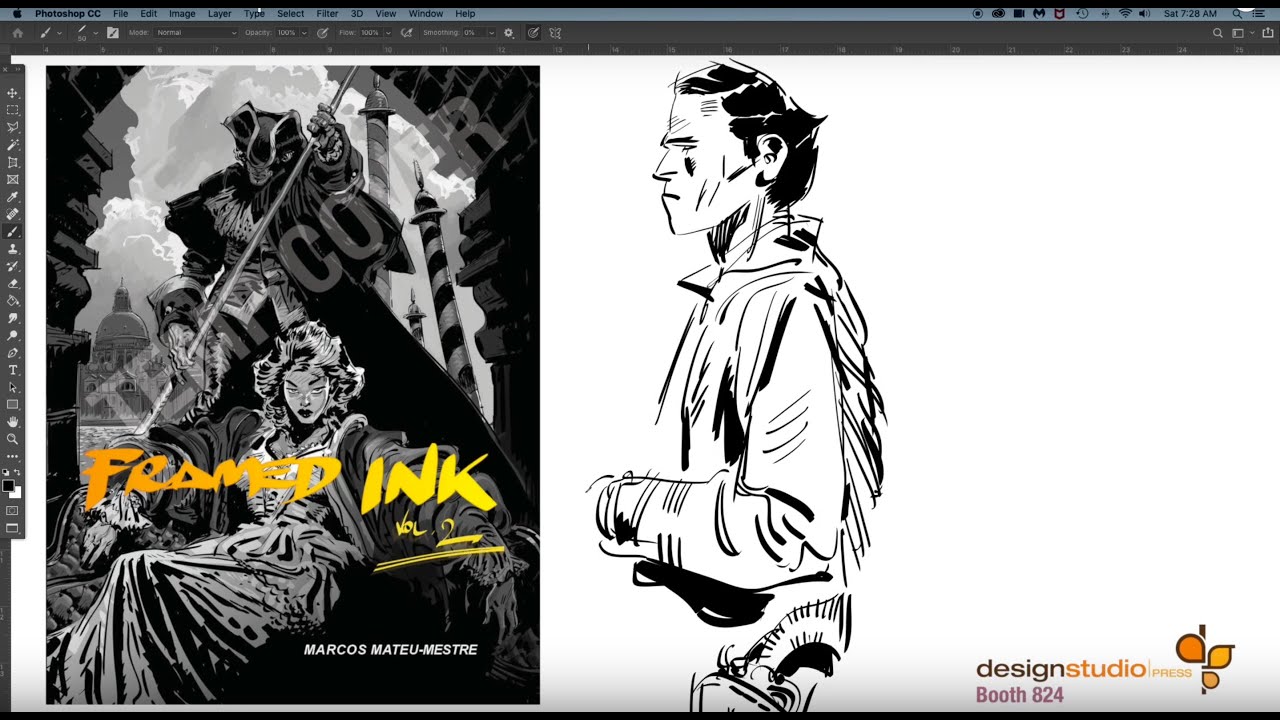Open the Apple menu
Image resolution: width=1280 pixels, height=720 pixels.
[x=16, y=14]
